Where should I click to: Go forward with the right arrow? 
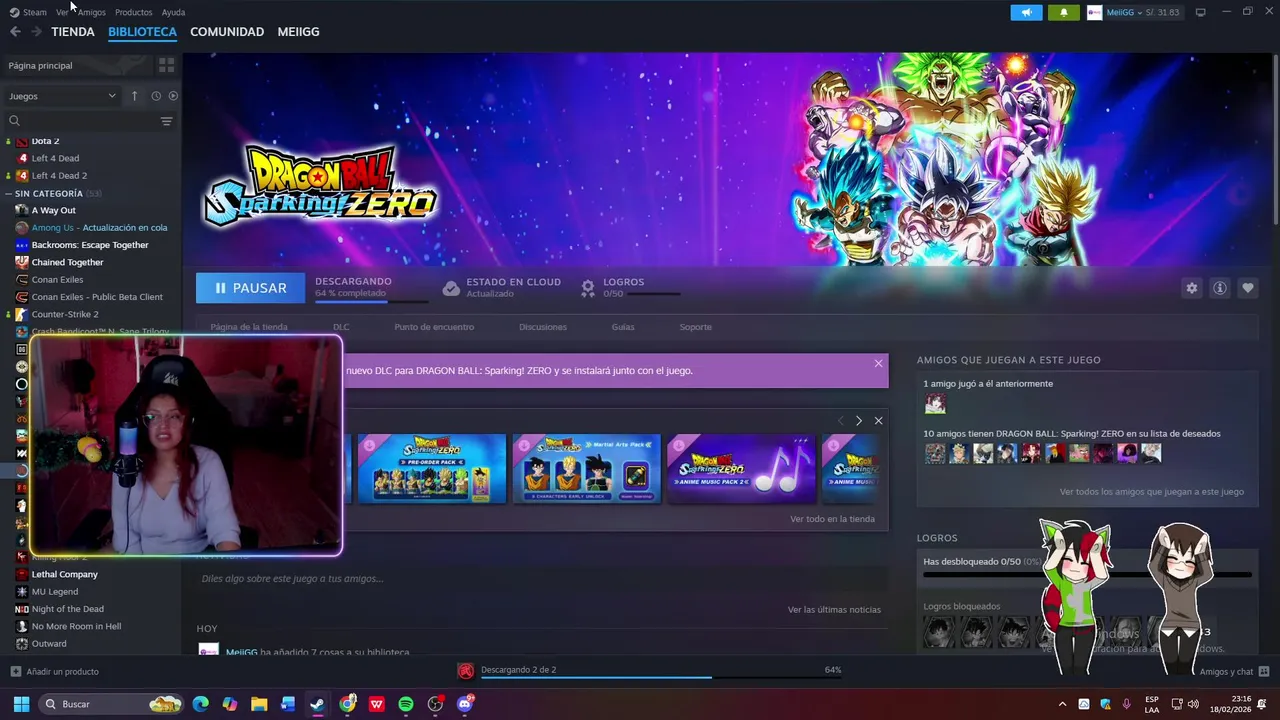tap(36, 32)
